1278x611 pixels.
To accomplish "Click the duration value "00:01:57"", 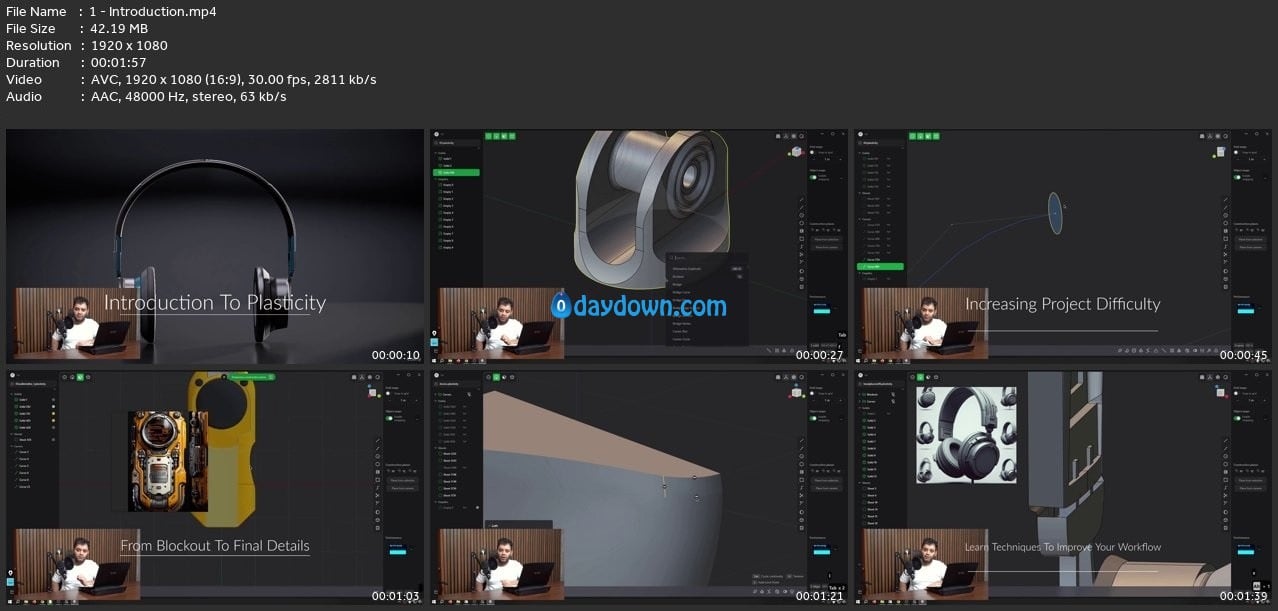I will 119,63.
